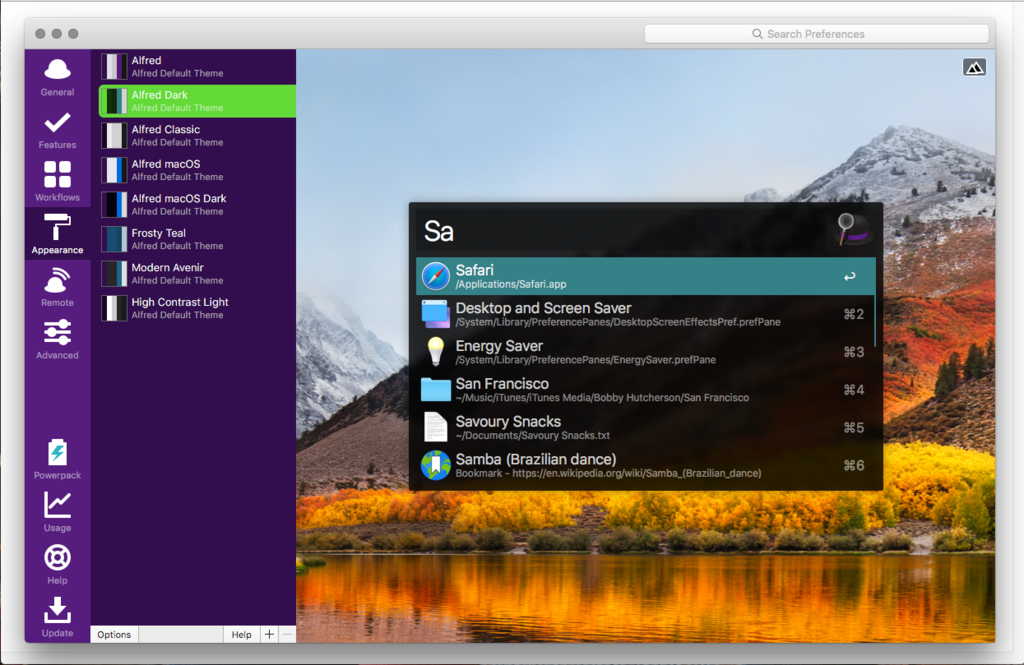Click the Alfred hat icon in preview

[852, 230]
